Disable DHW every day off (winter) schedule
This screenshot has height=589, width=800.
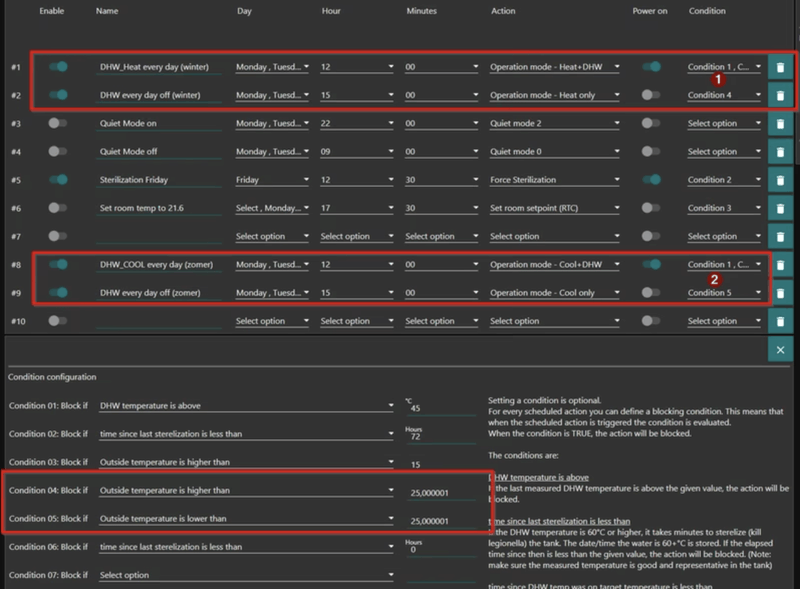tap(58, 95)
